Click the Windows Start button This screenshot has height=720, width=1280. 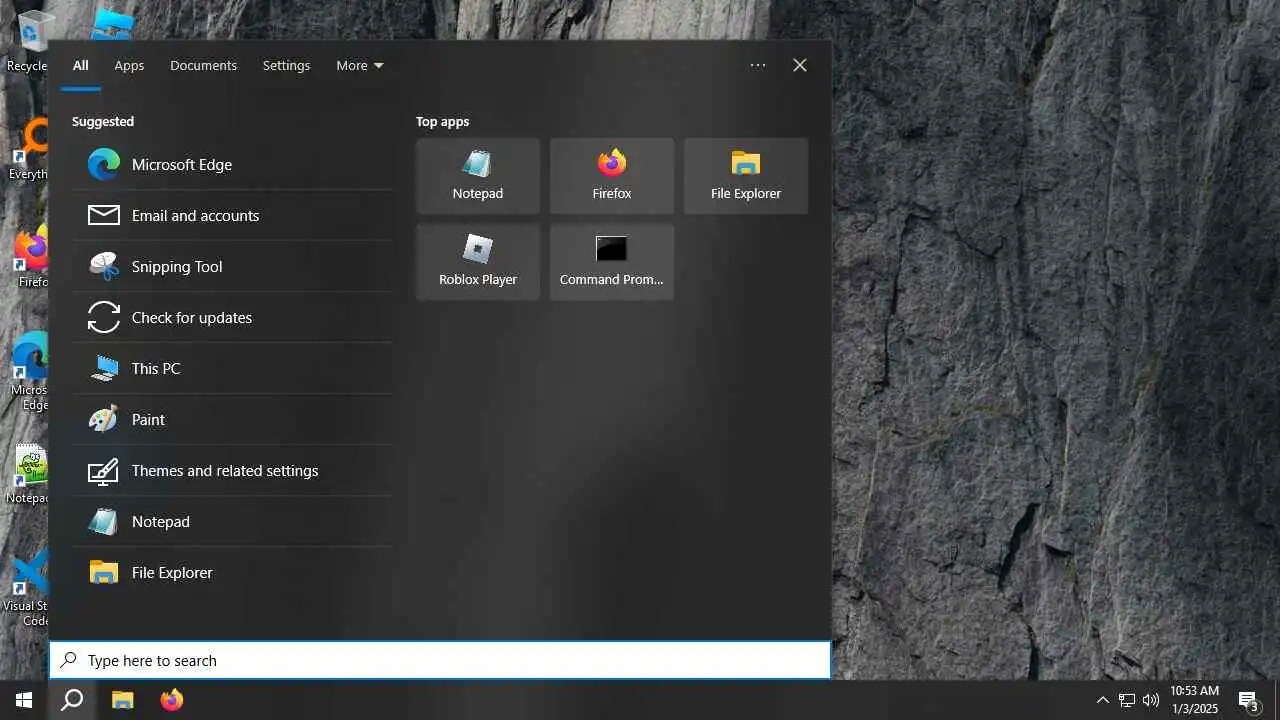[x=24, y=700]
